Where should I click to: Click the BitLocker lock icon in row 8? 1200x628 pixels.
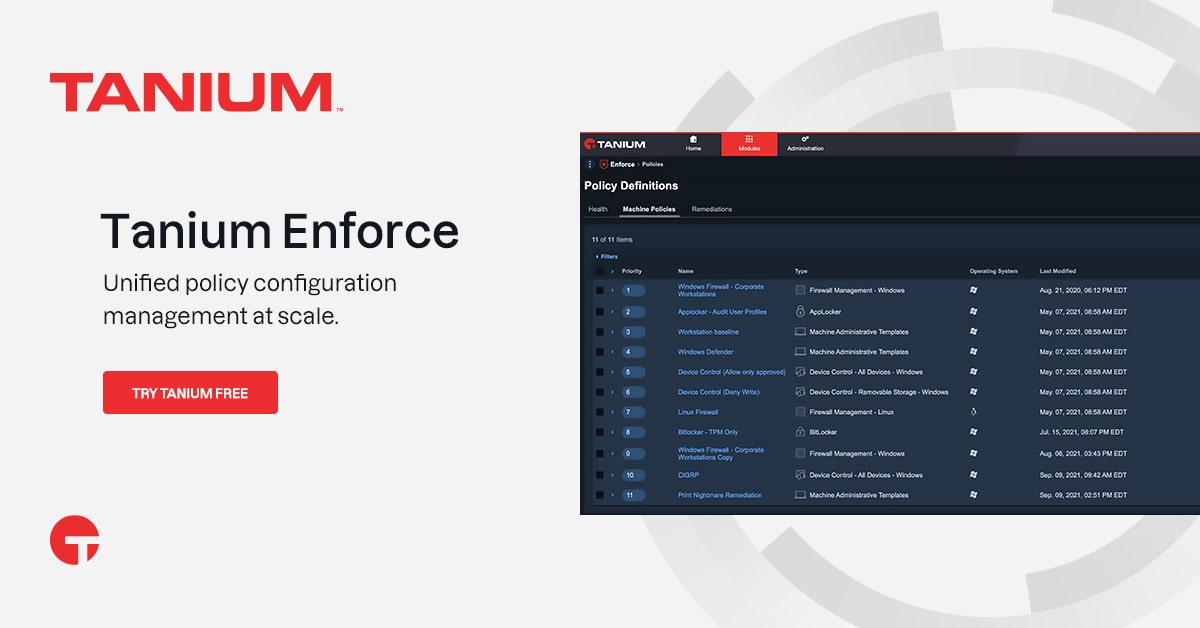tap(800, 432)
